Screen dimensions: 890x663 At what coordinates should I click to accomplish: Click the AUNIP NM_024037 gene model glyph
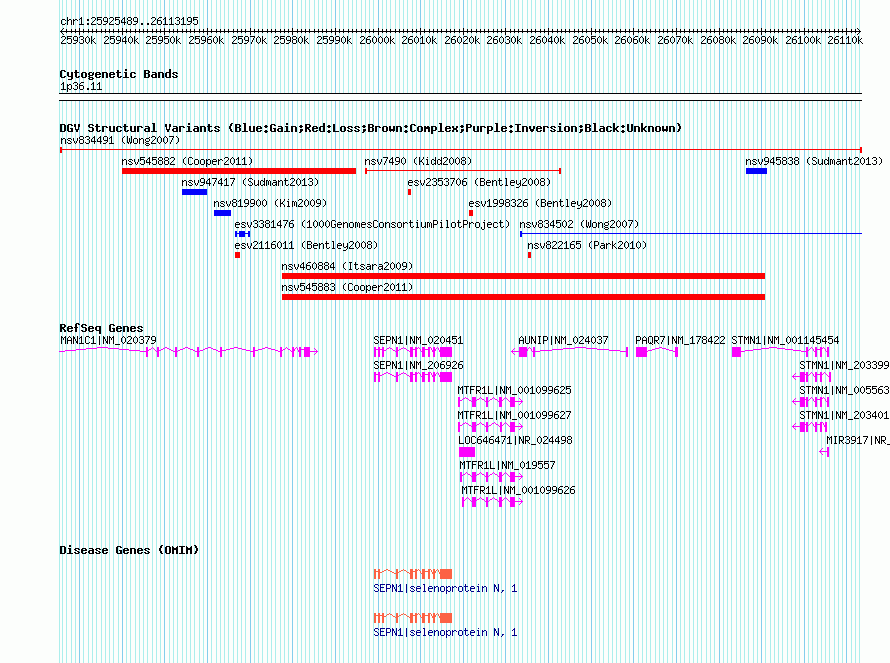570,352
